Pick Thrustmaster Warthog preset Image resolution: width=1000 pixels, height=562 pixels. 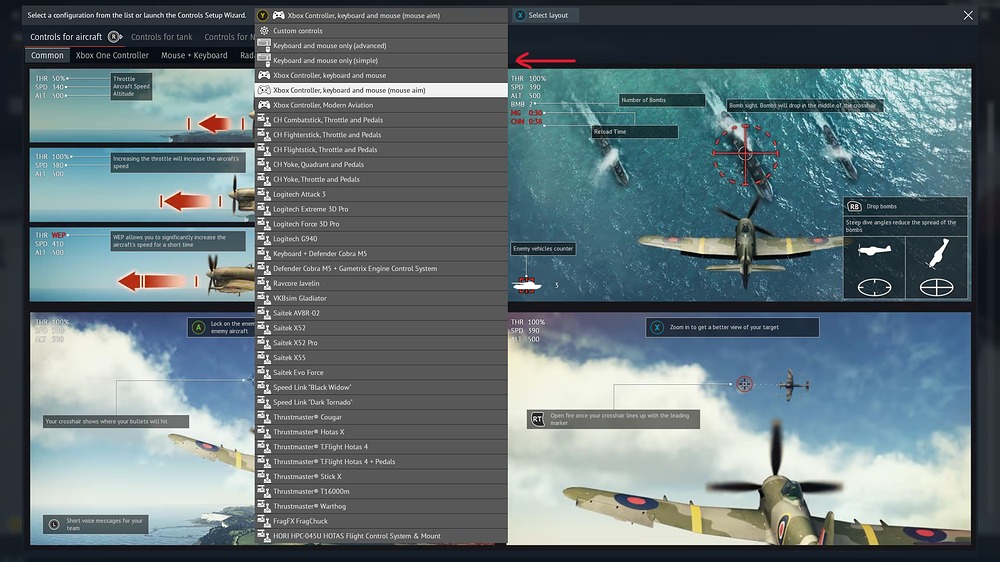381,506
